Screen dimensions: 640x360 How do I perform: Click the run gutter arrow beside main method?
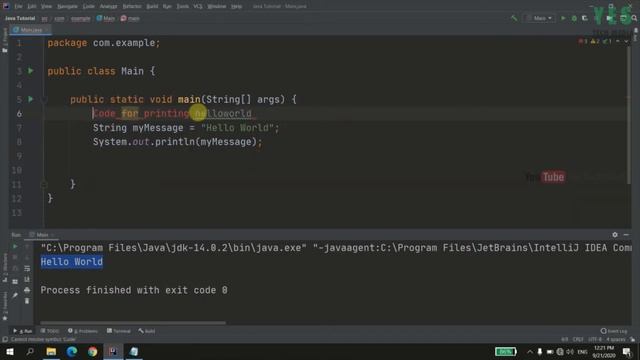[x=31, y=99]
